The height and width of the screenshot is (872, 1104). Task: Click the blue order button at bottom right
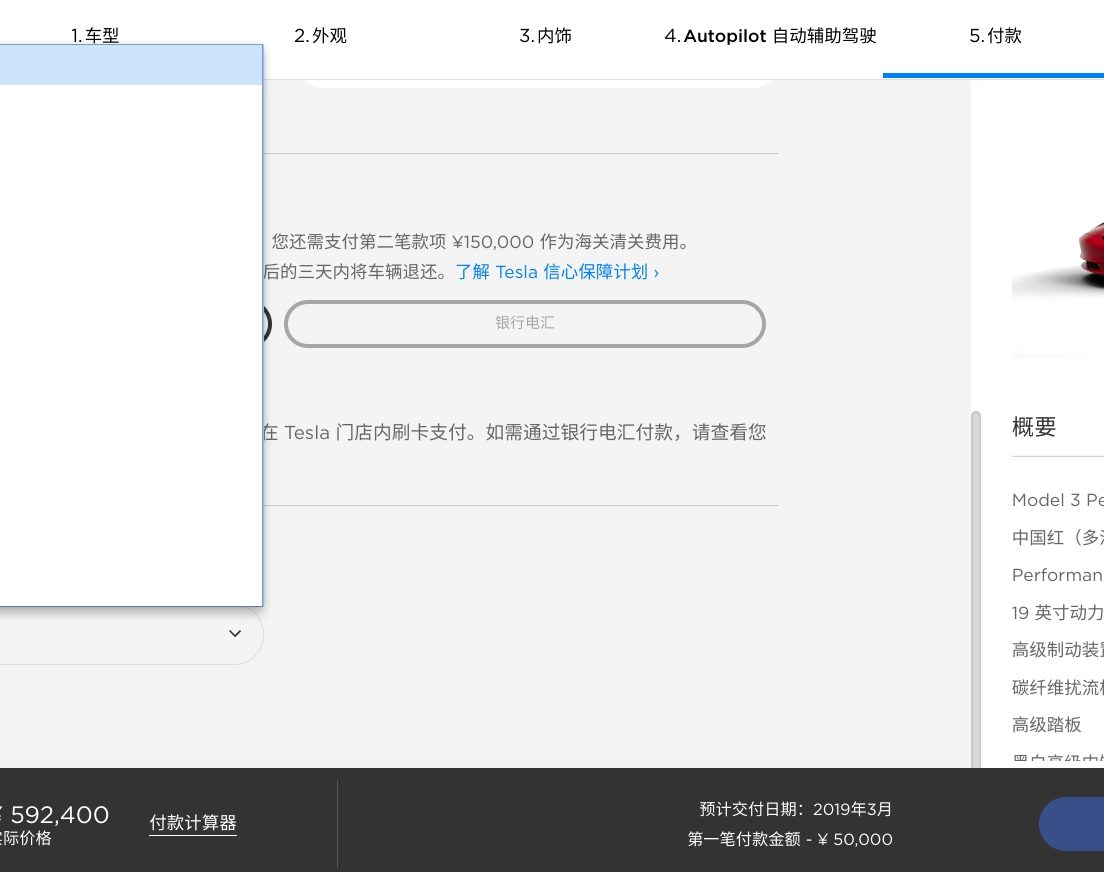point(1072,823)
